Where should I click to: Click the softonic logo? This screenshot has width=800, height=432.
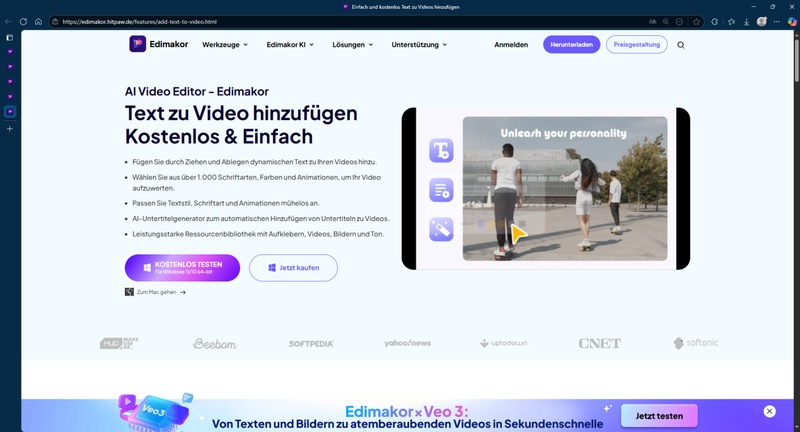tap(696, 343)
